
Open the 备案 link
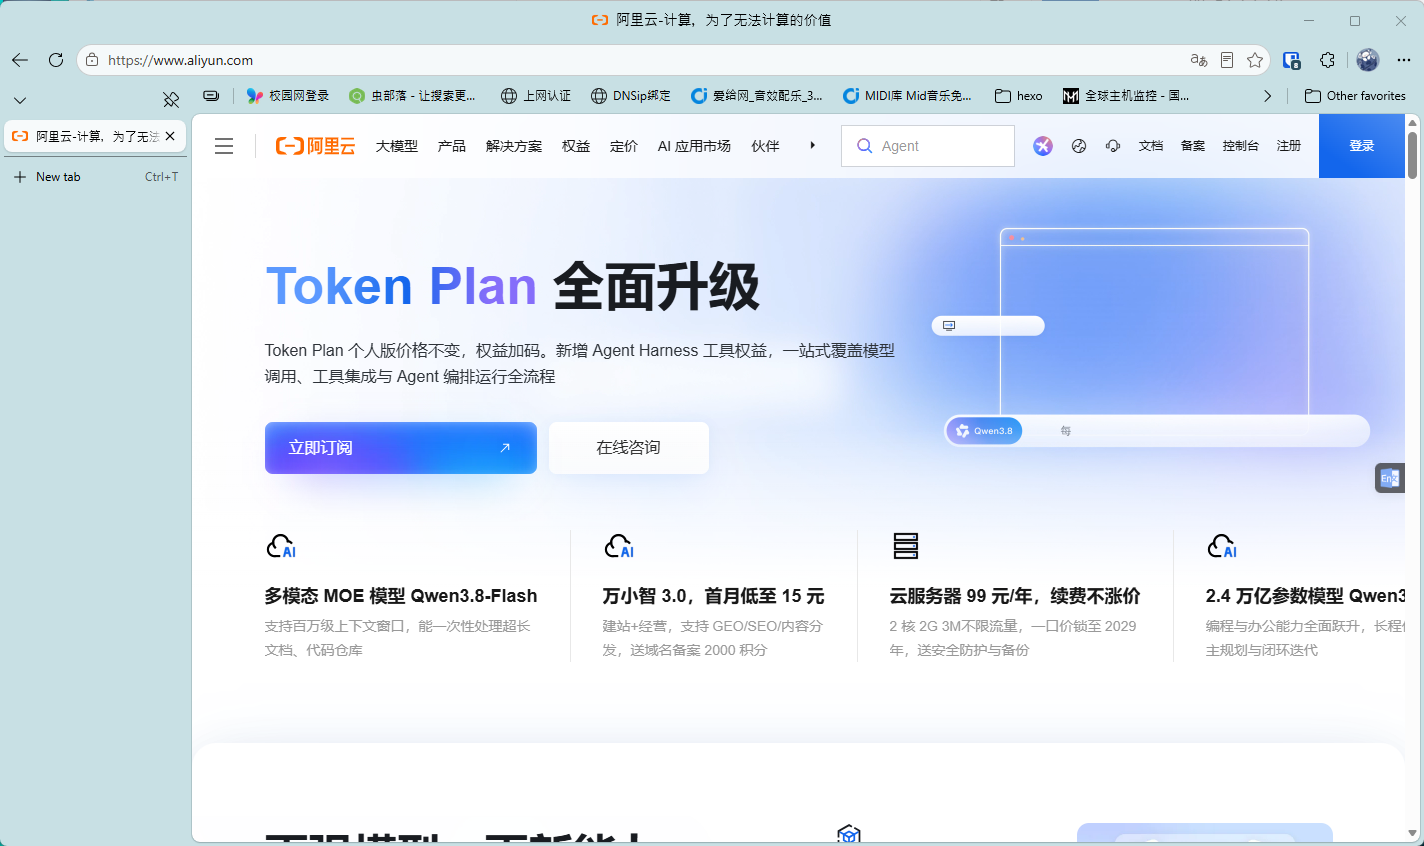coord(1193,146)
